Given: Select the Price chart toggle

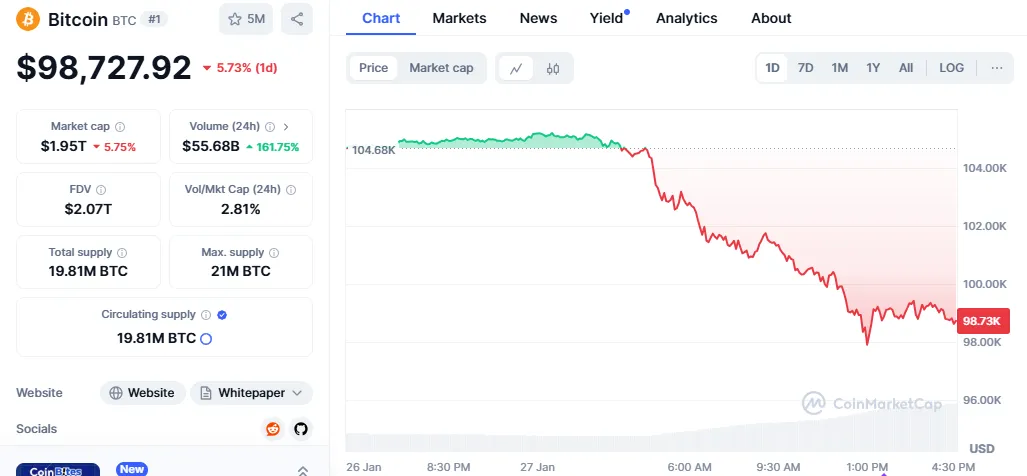Looking at the screenshot, I should point(373,68).
